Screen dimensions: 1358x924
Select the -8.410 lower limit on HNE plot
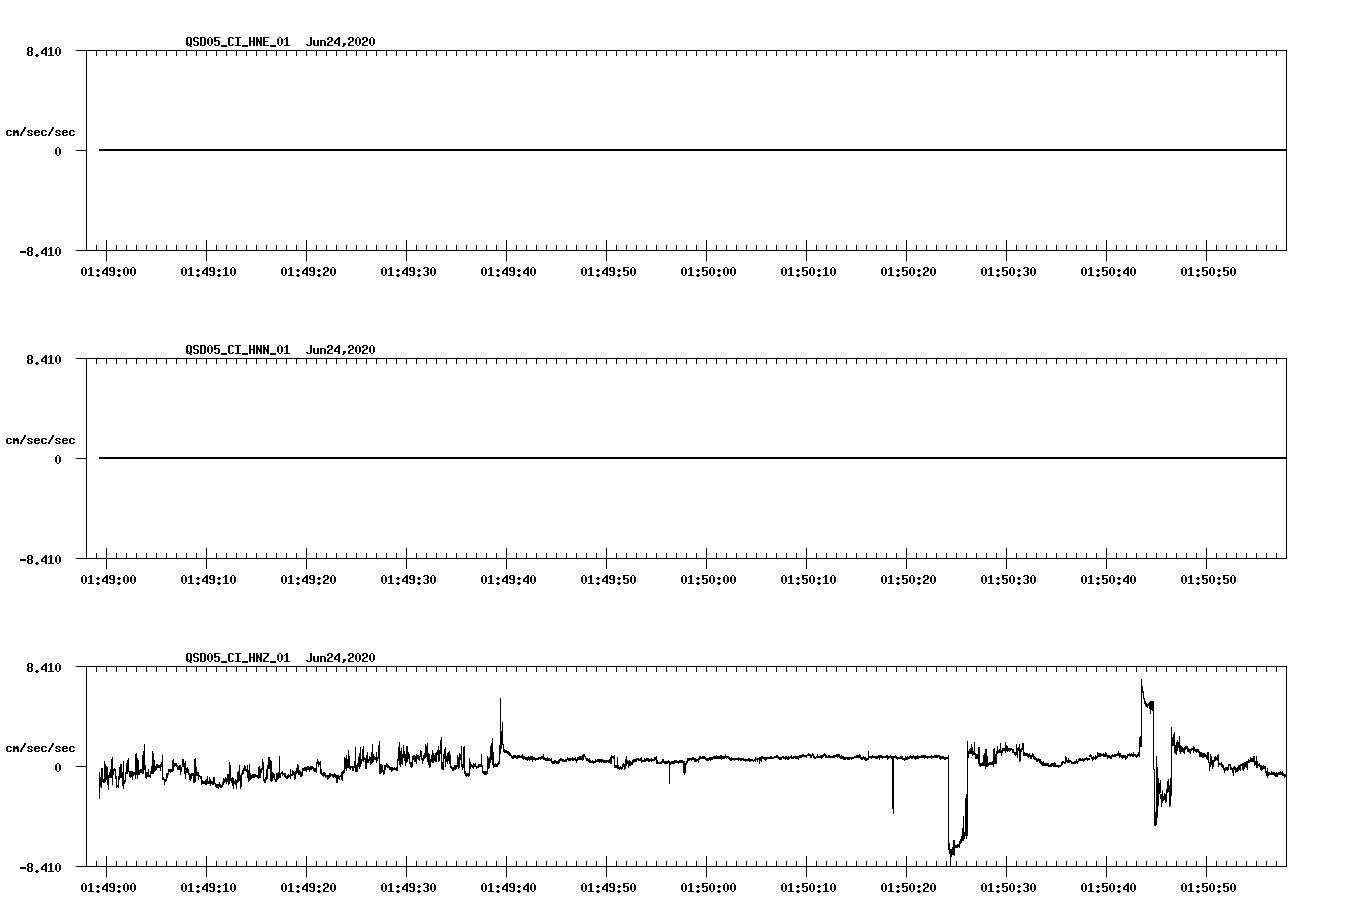(40, 252)
